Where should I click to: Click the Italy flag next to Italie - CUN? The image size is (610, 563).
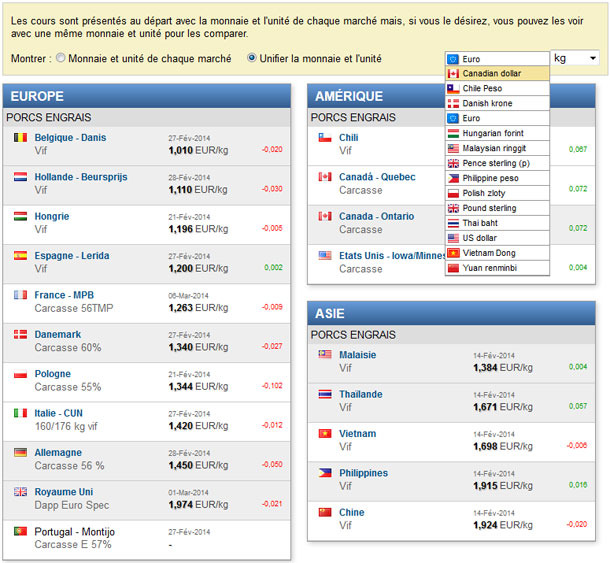coord(20,412)
